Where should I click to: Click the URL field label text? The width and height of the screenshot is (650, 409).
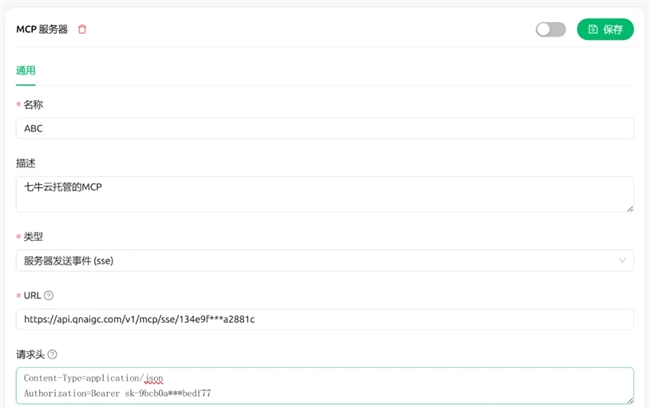point(32,295)
